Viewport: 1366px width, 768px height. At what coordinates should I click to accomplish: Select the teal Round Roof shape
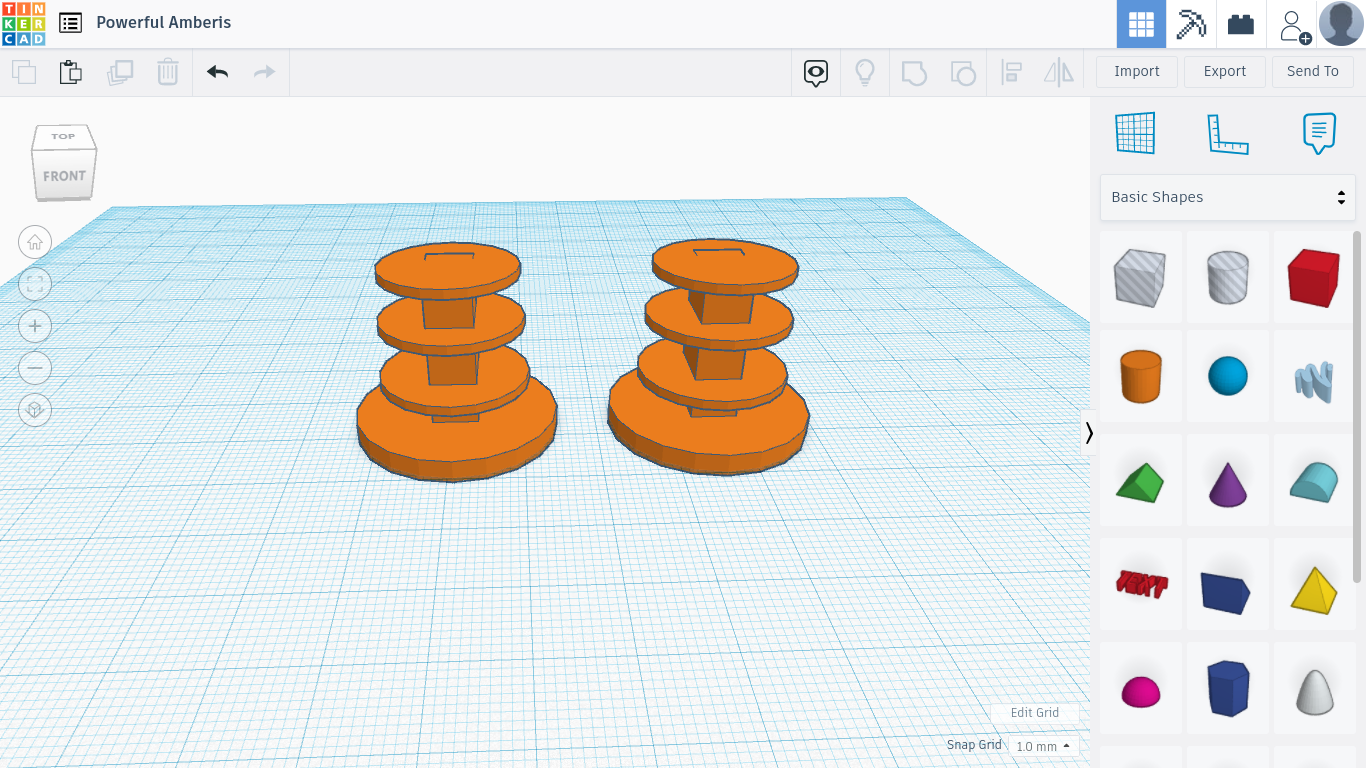(x=1314, y=481)
